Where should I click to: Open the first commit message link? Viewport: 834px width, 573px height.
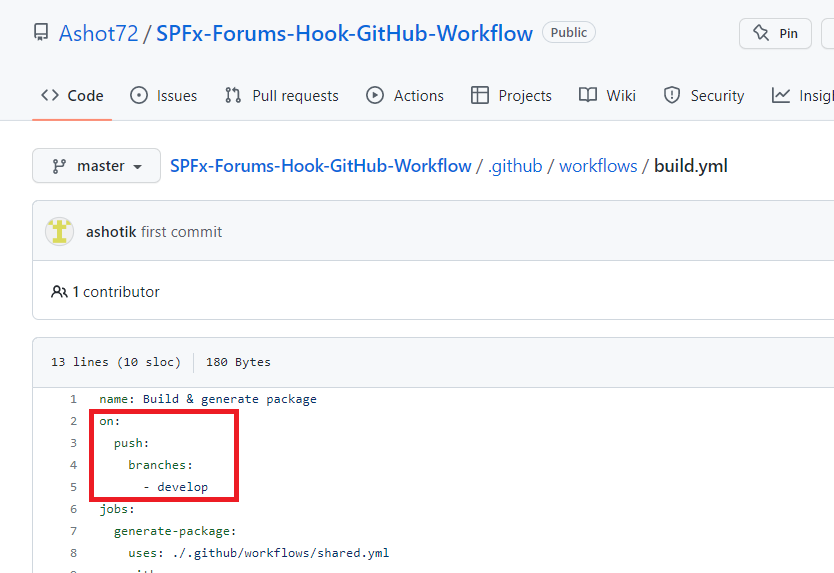181,232
